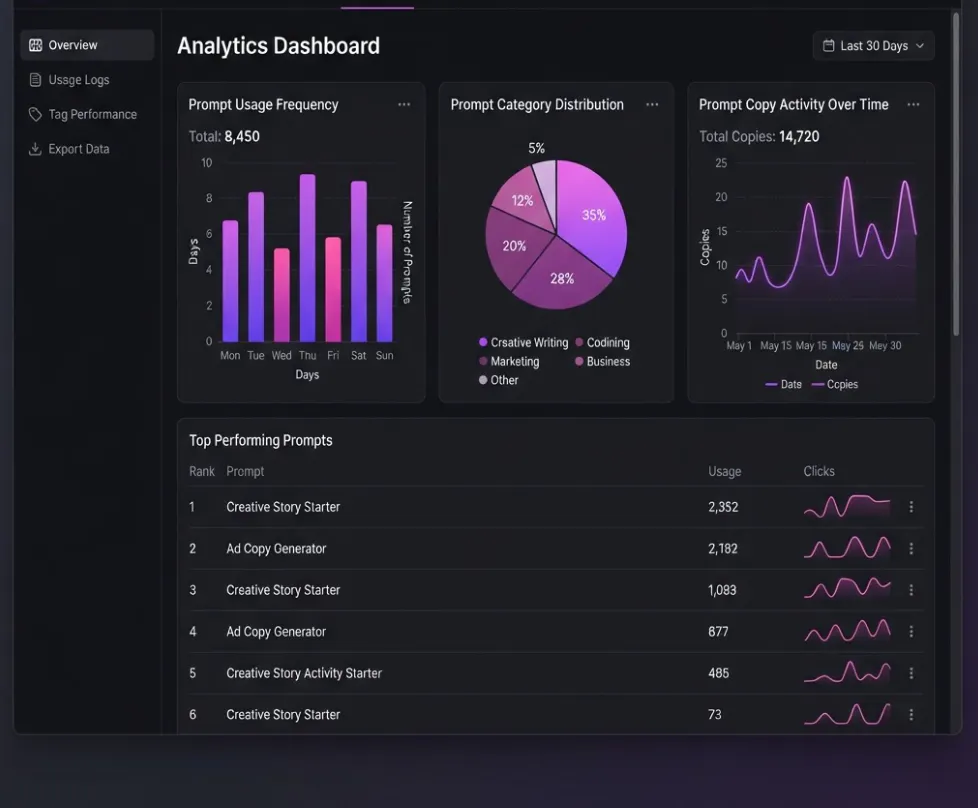This screenshot has height=808, width=978.
Task: Click usage value 73
Action: (715, 714)
